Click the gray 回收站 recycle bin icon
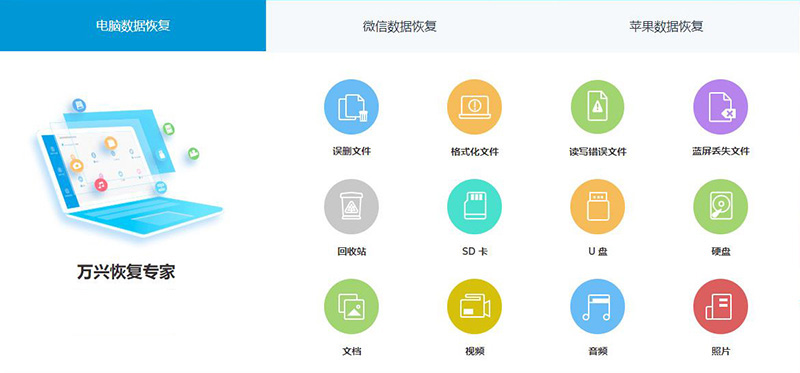 click(352, 207)
